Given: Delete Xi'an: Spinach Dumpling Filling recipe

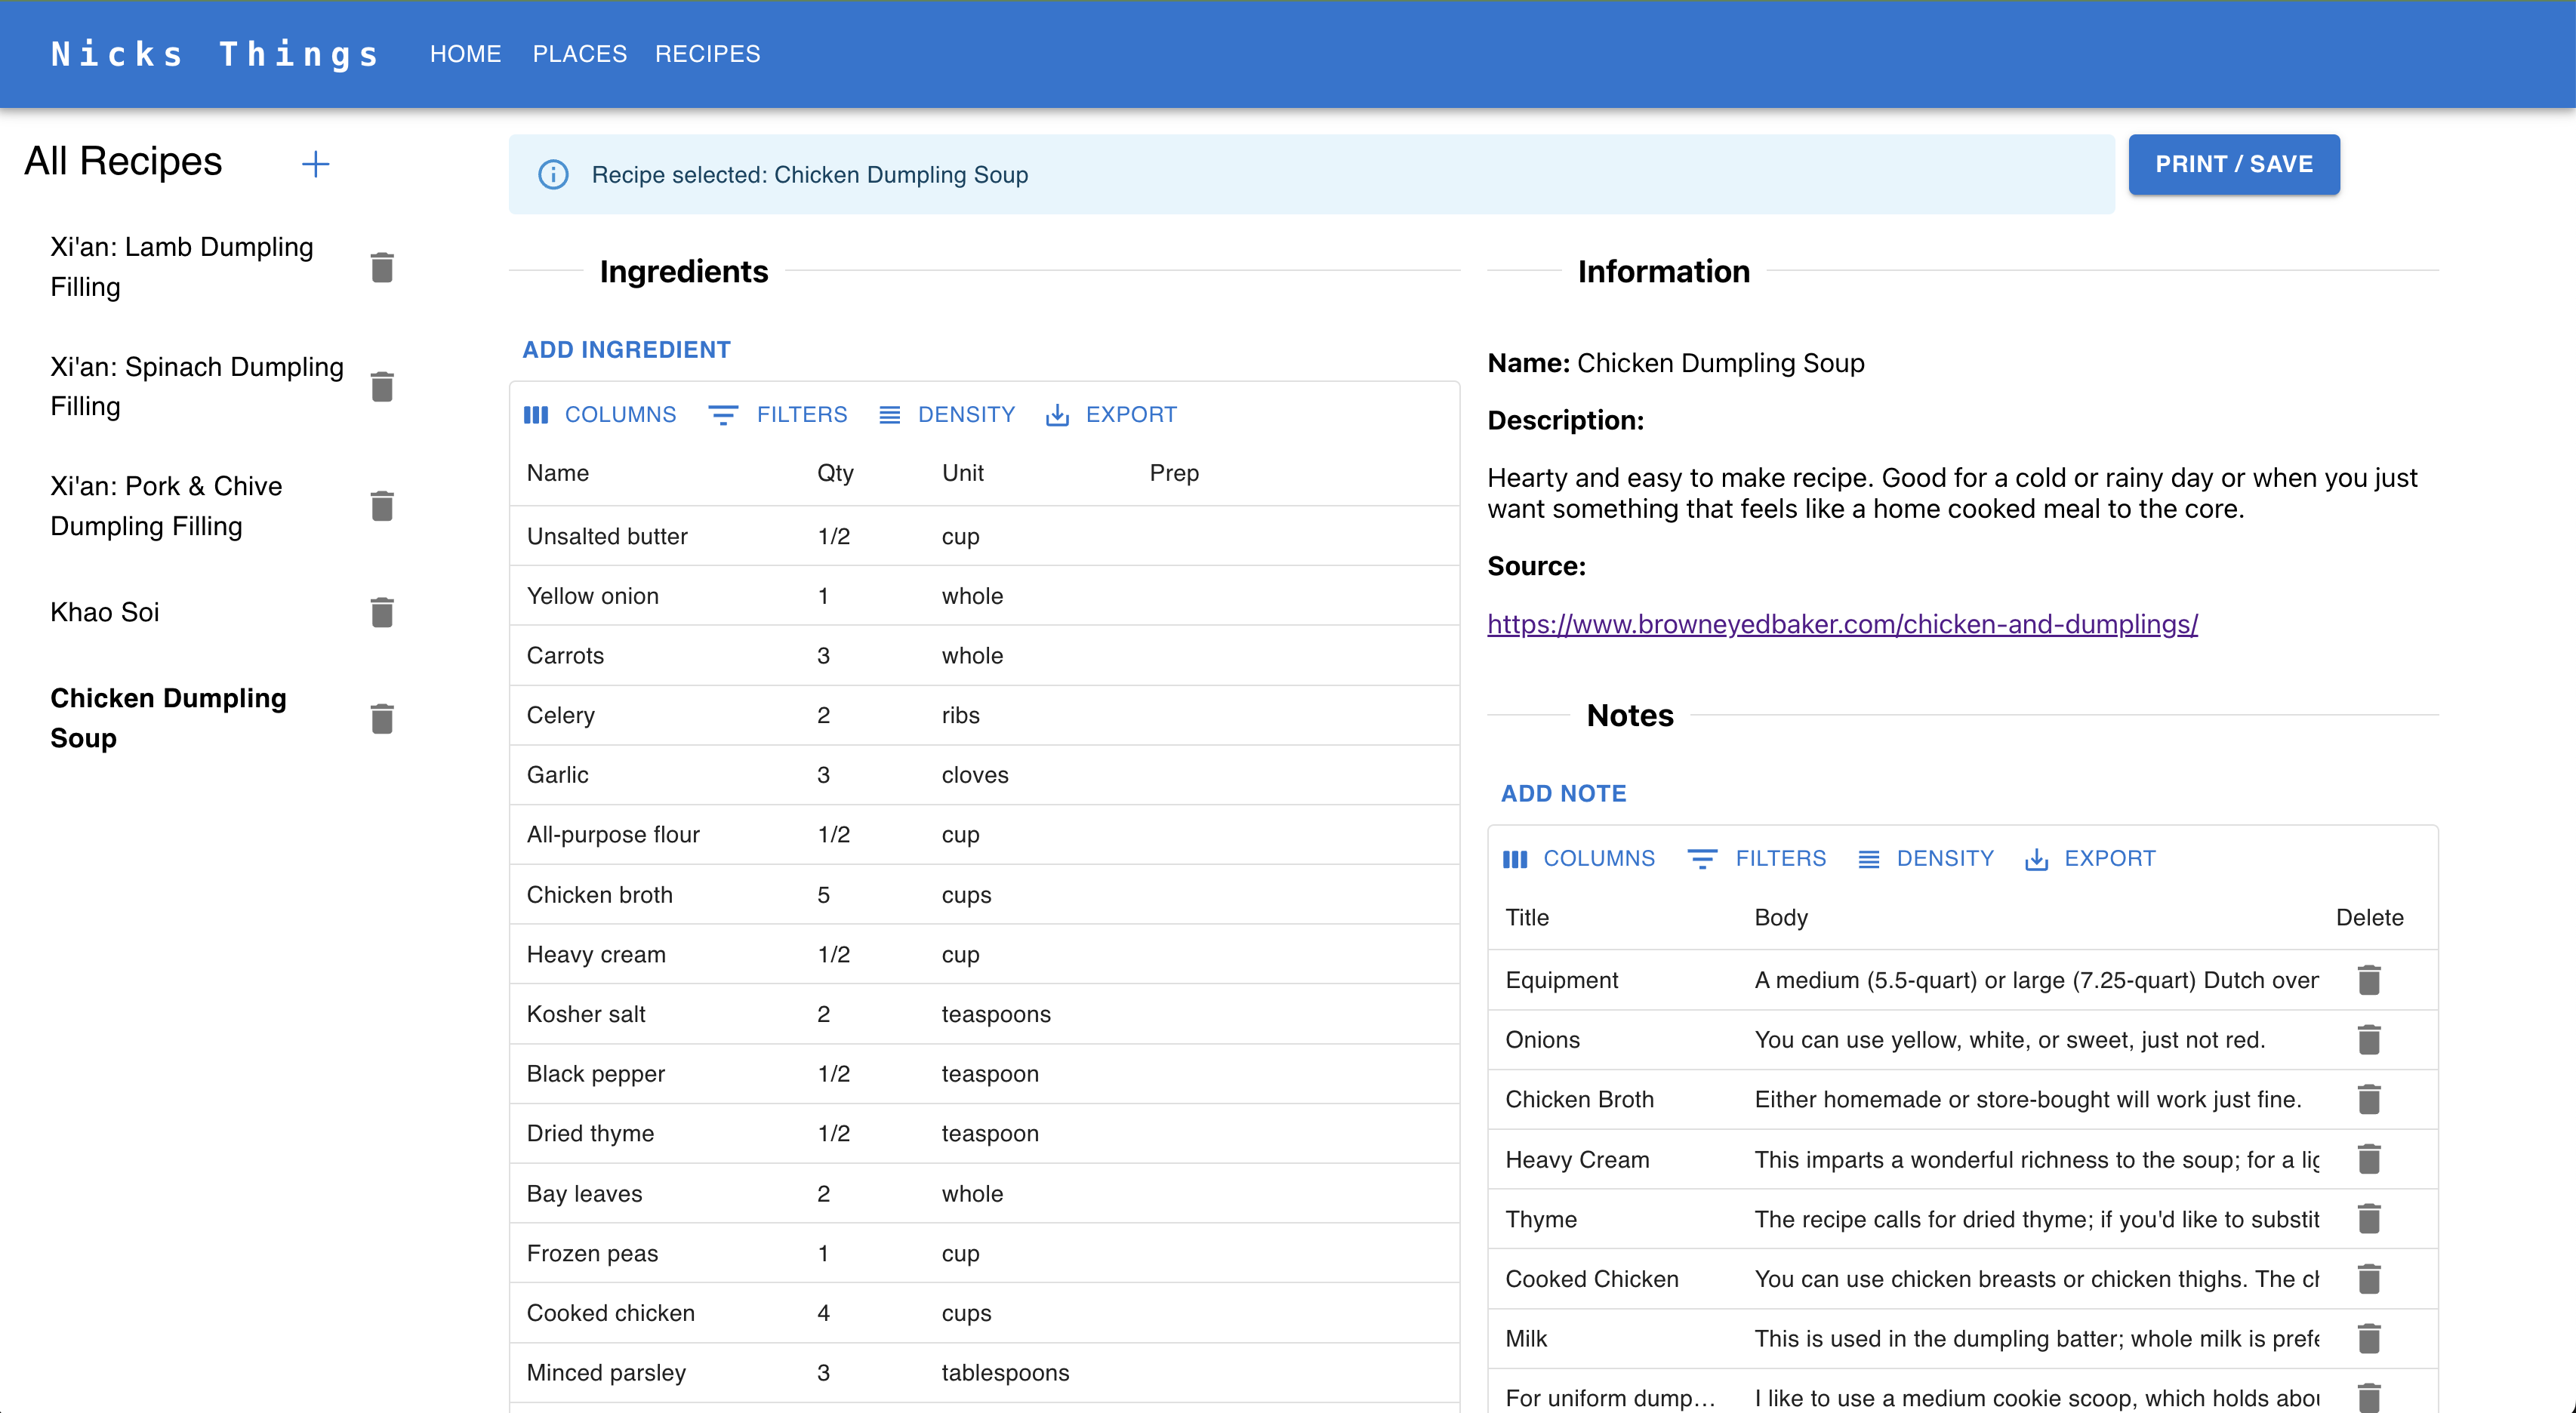Looking at the screenshot, I should click(382, 386).
